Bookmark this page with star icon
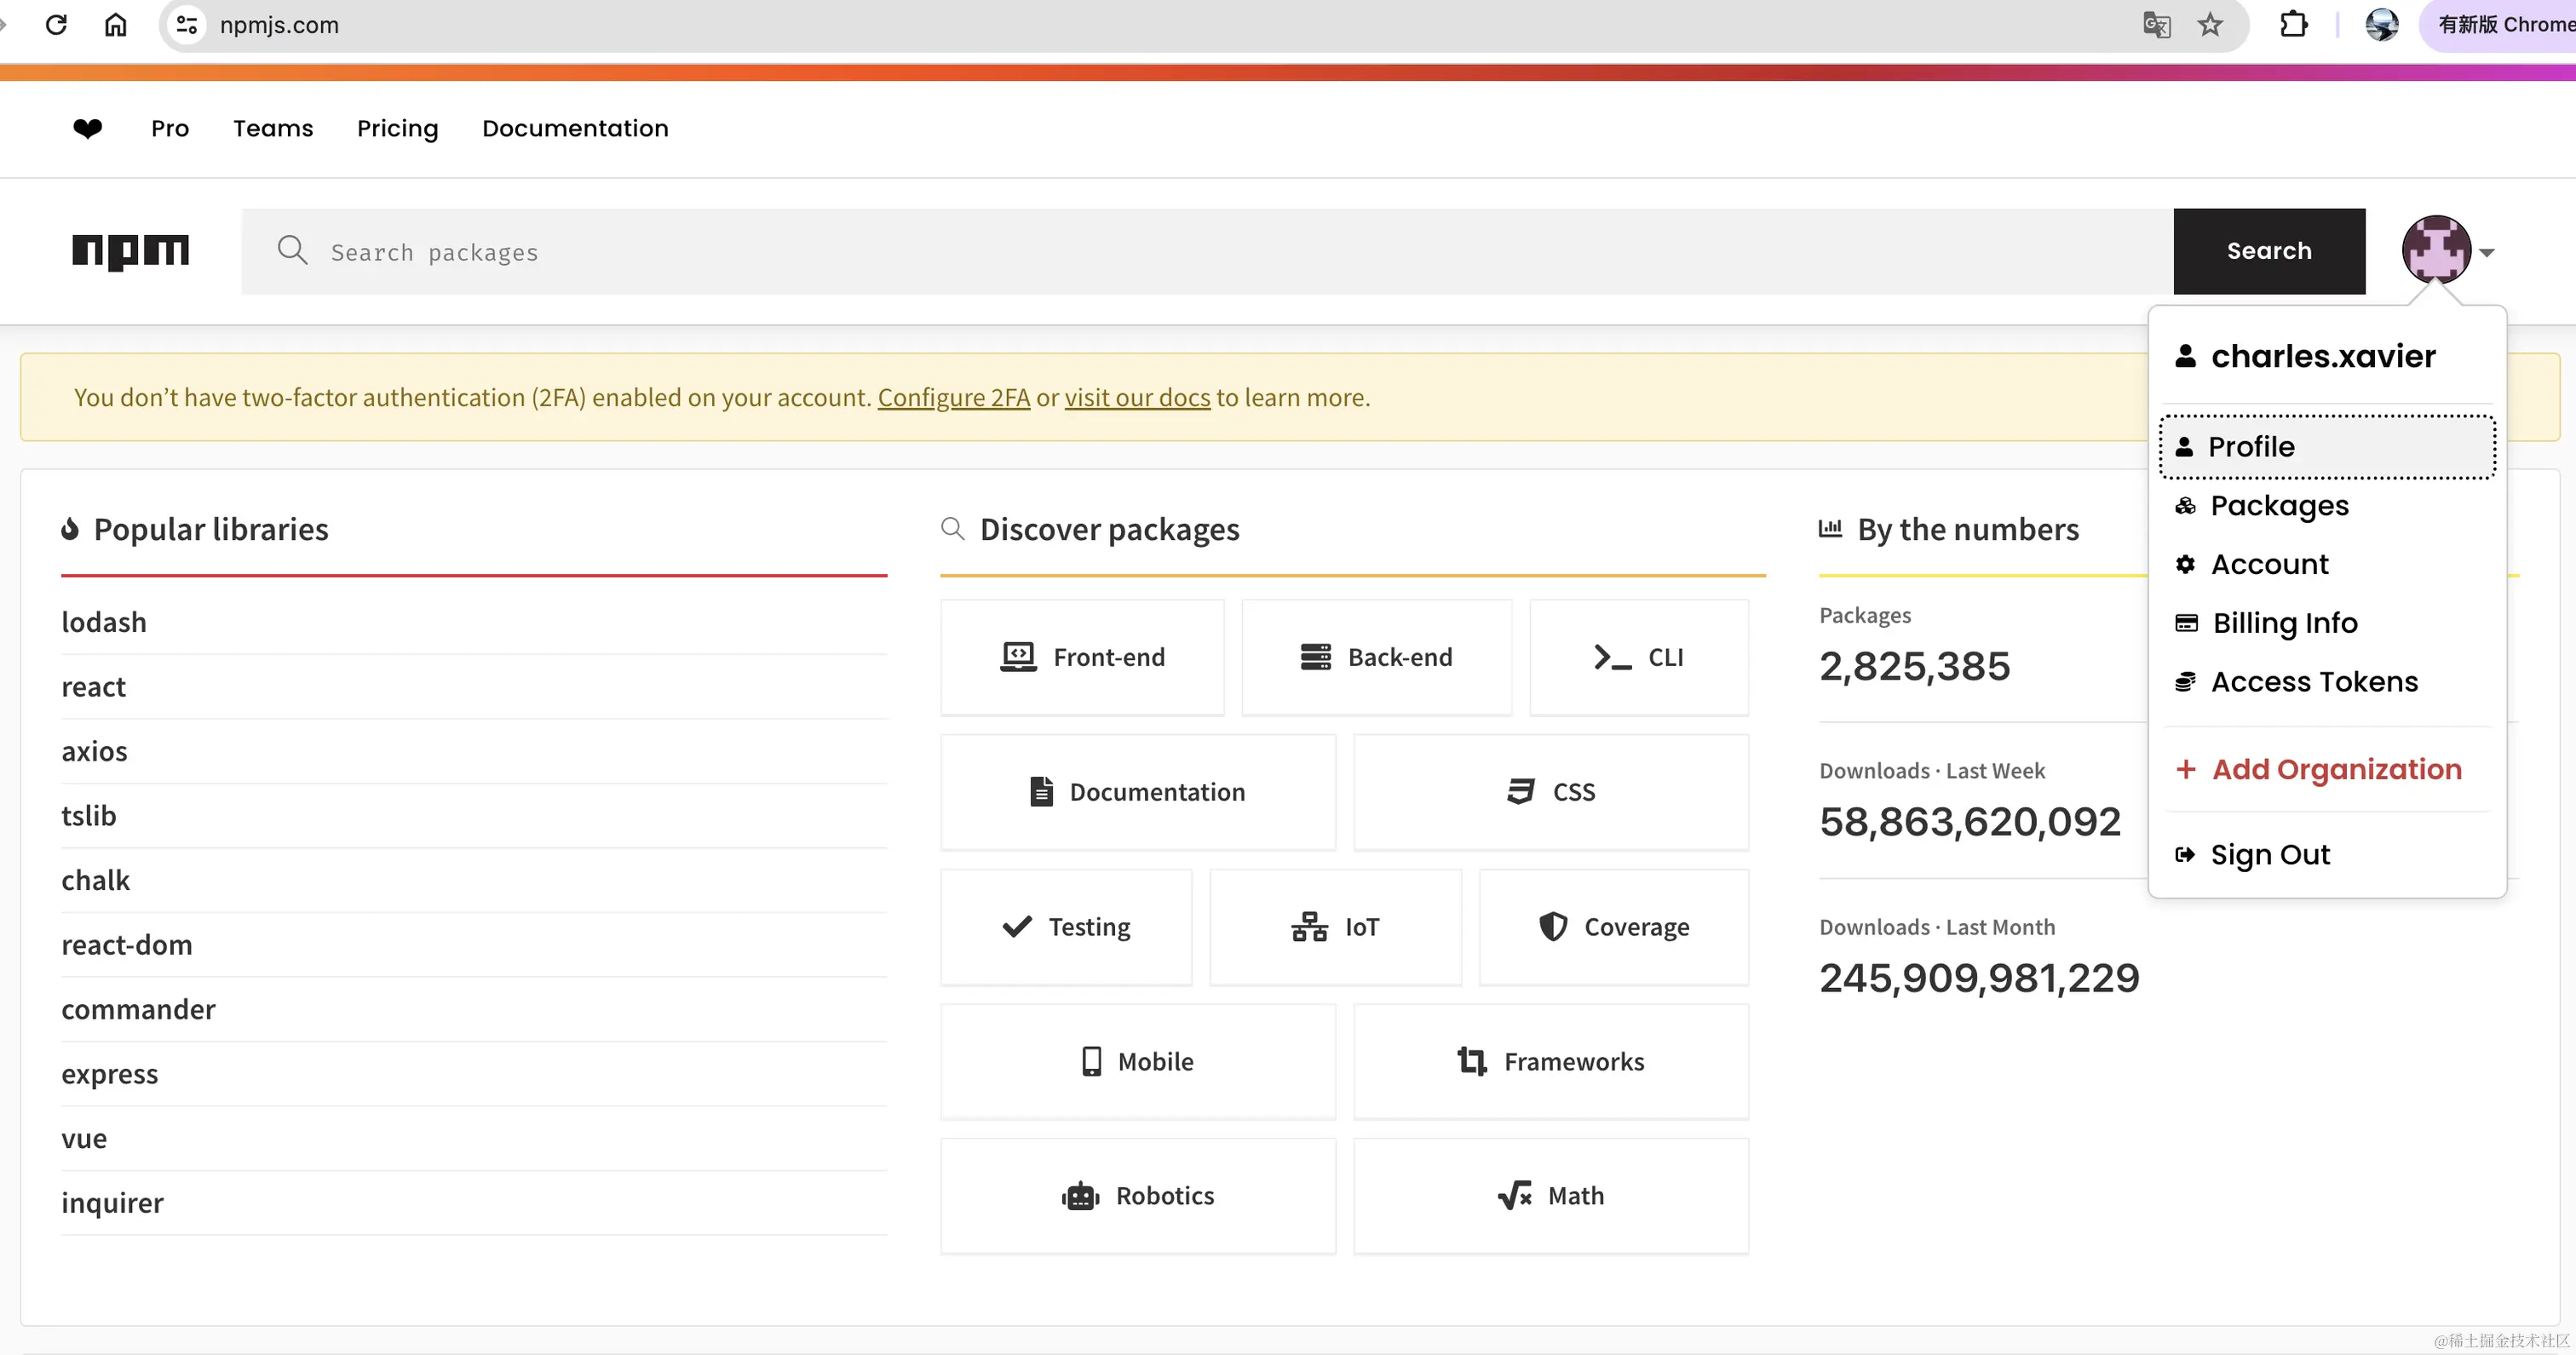The image size is (2576, 1355). [2210, 24]
